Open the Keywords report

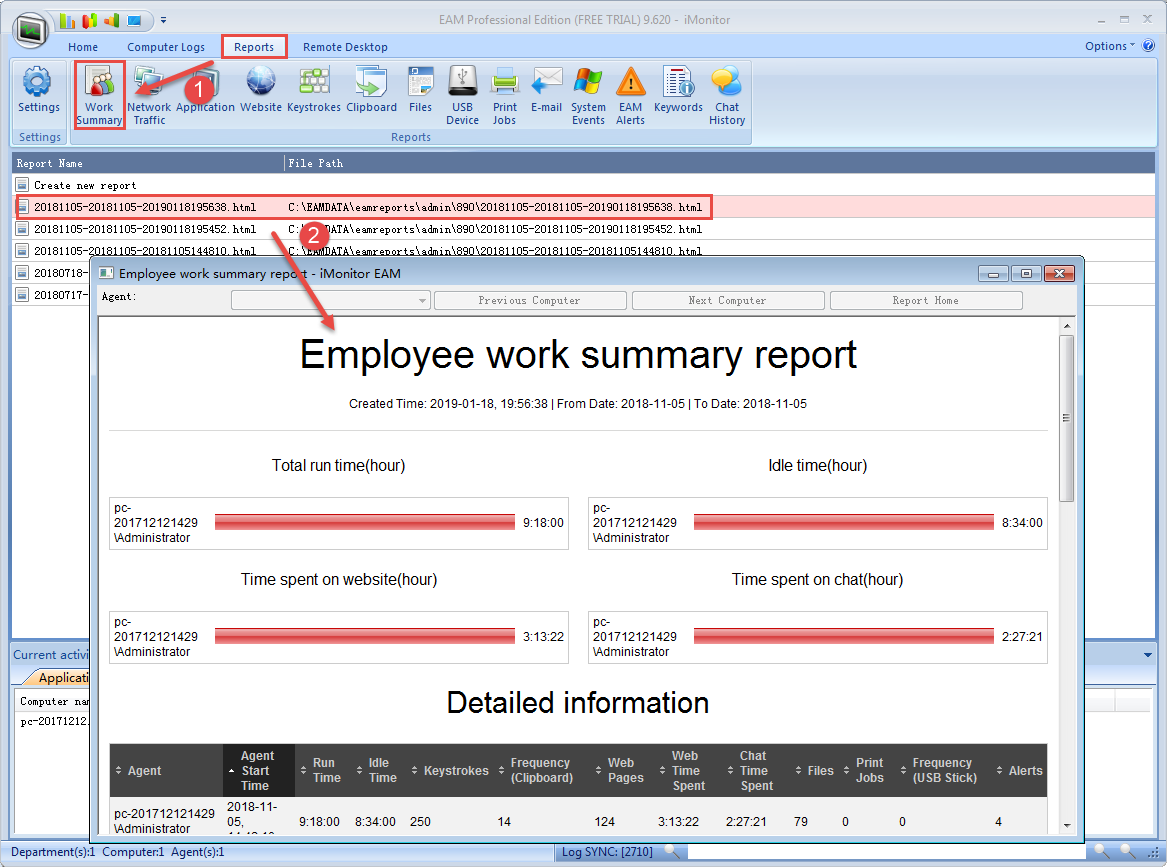click(678, 90)
